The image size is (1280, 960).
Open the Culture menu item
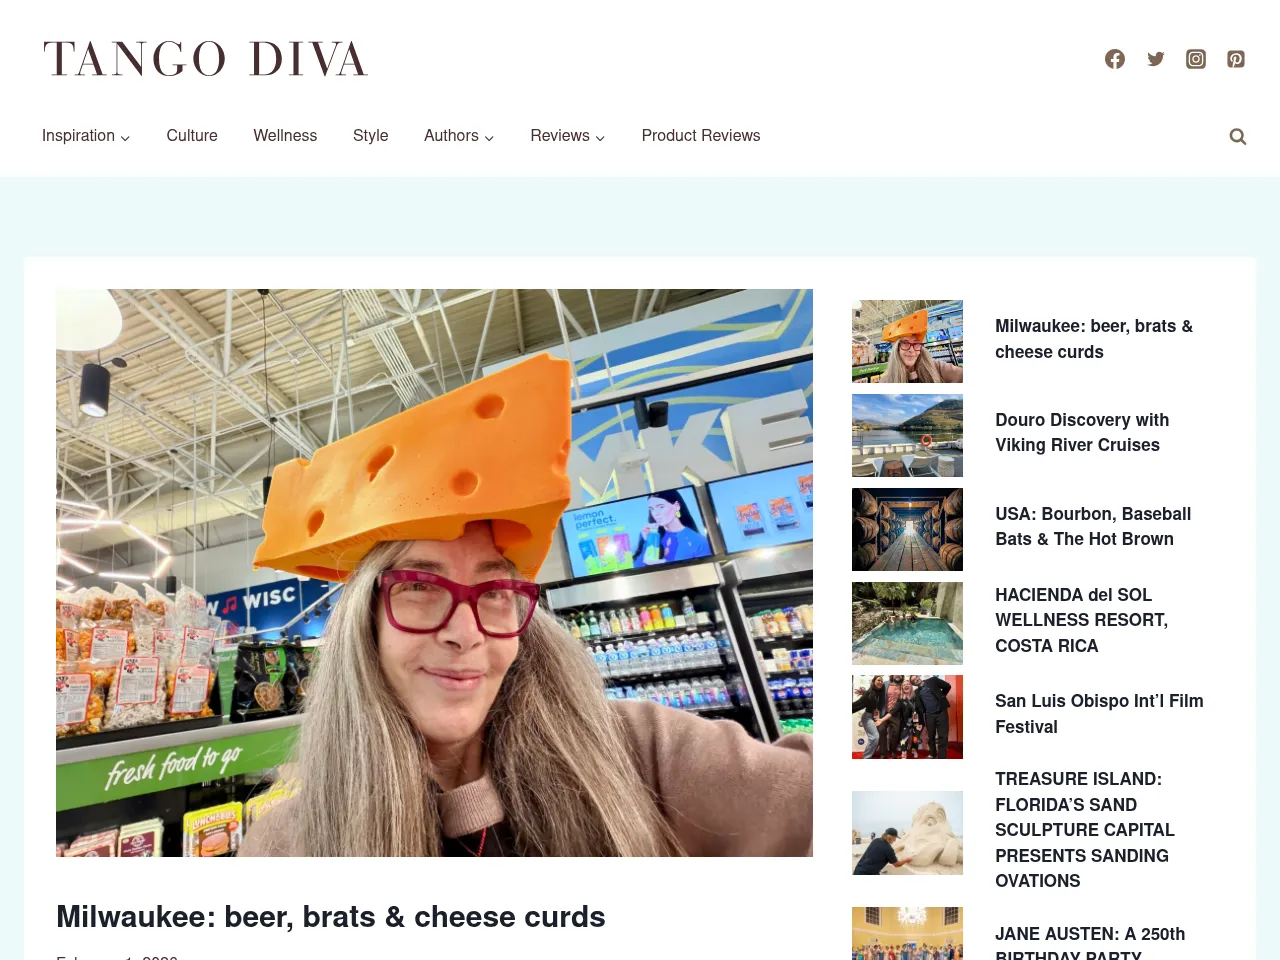[192, 136]
